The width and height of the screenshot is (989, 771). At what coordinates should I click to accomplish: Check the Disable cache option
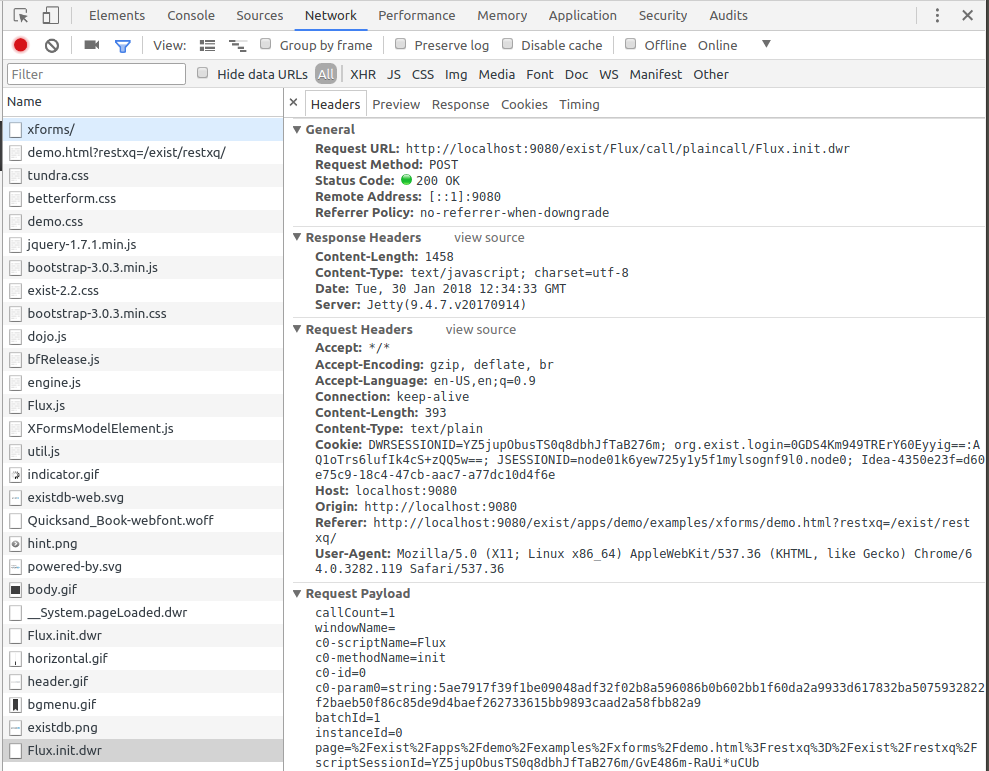tap(508, 44)
